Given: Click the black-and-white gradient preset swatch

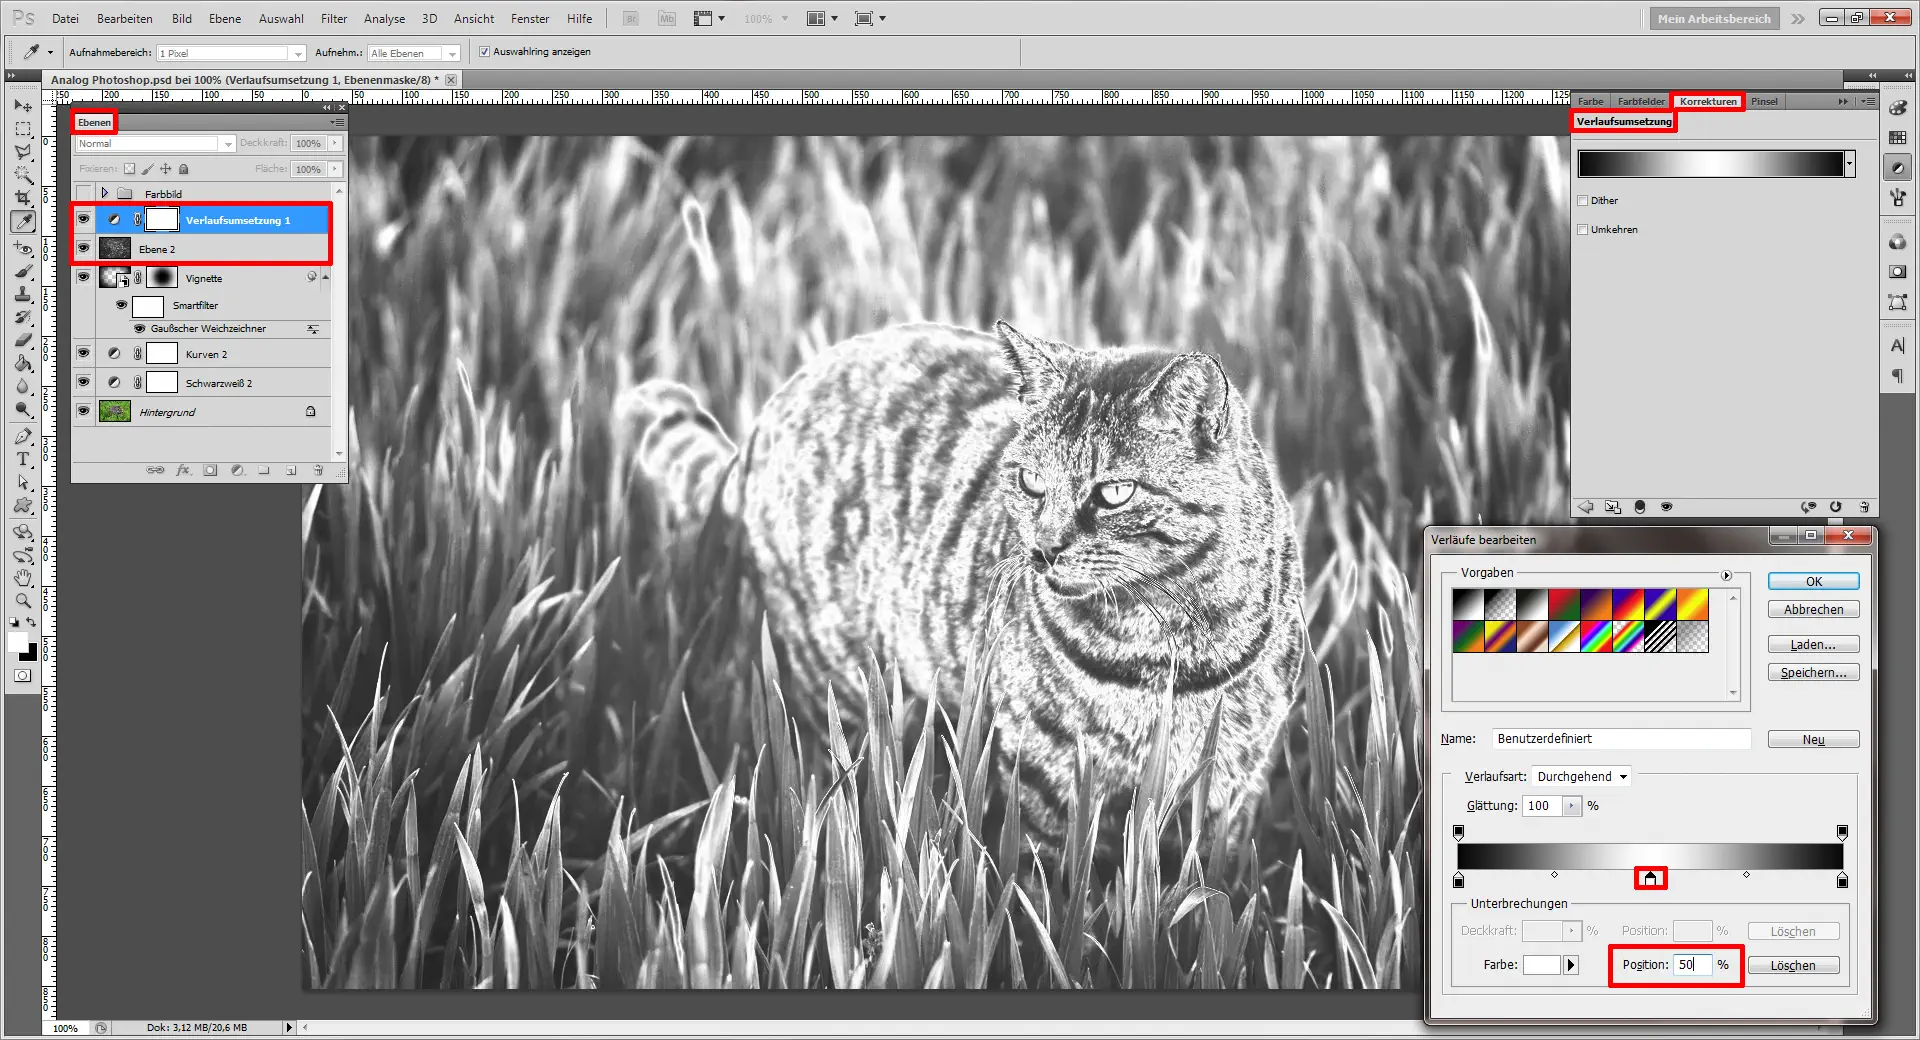Looking at the screenshot, I should click(1468, 605).
